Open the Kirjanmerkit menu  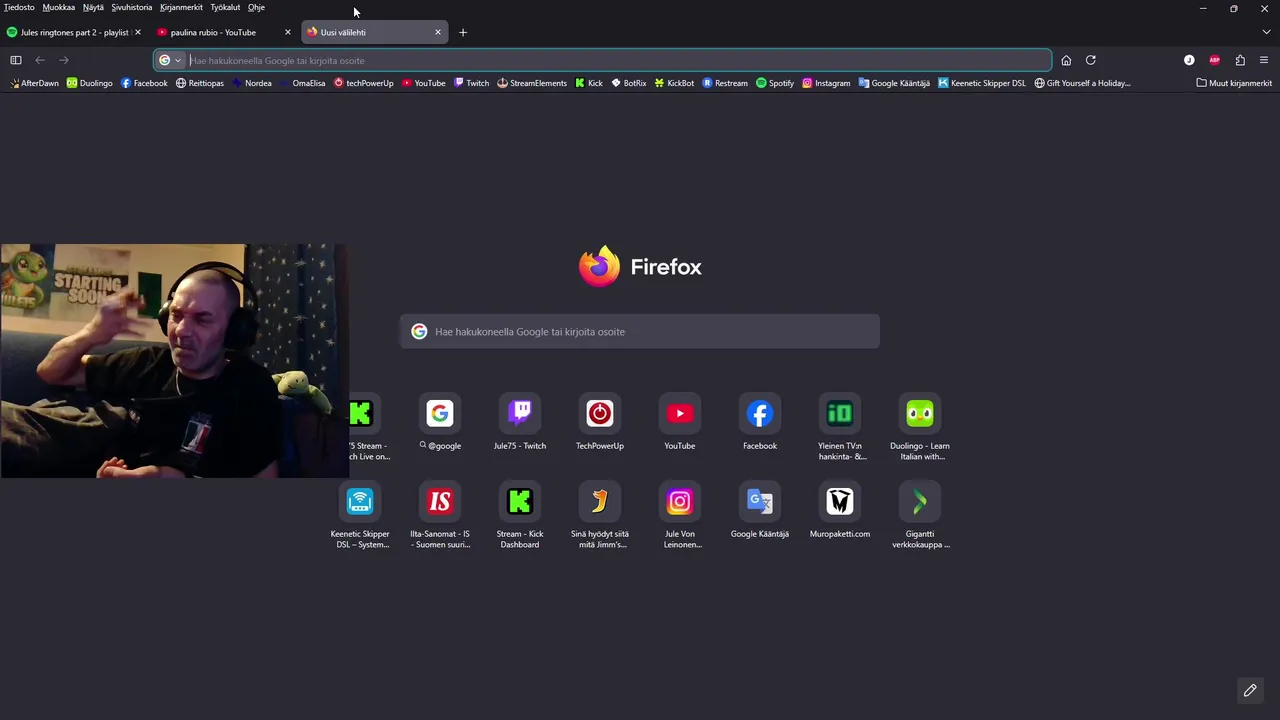pyautogui.click(x=181, y=7)
